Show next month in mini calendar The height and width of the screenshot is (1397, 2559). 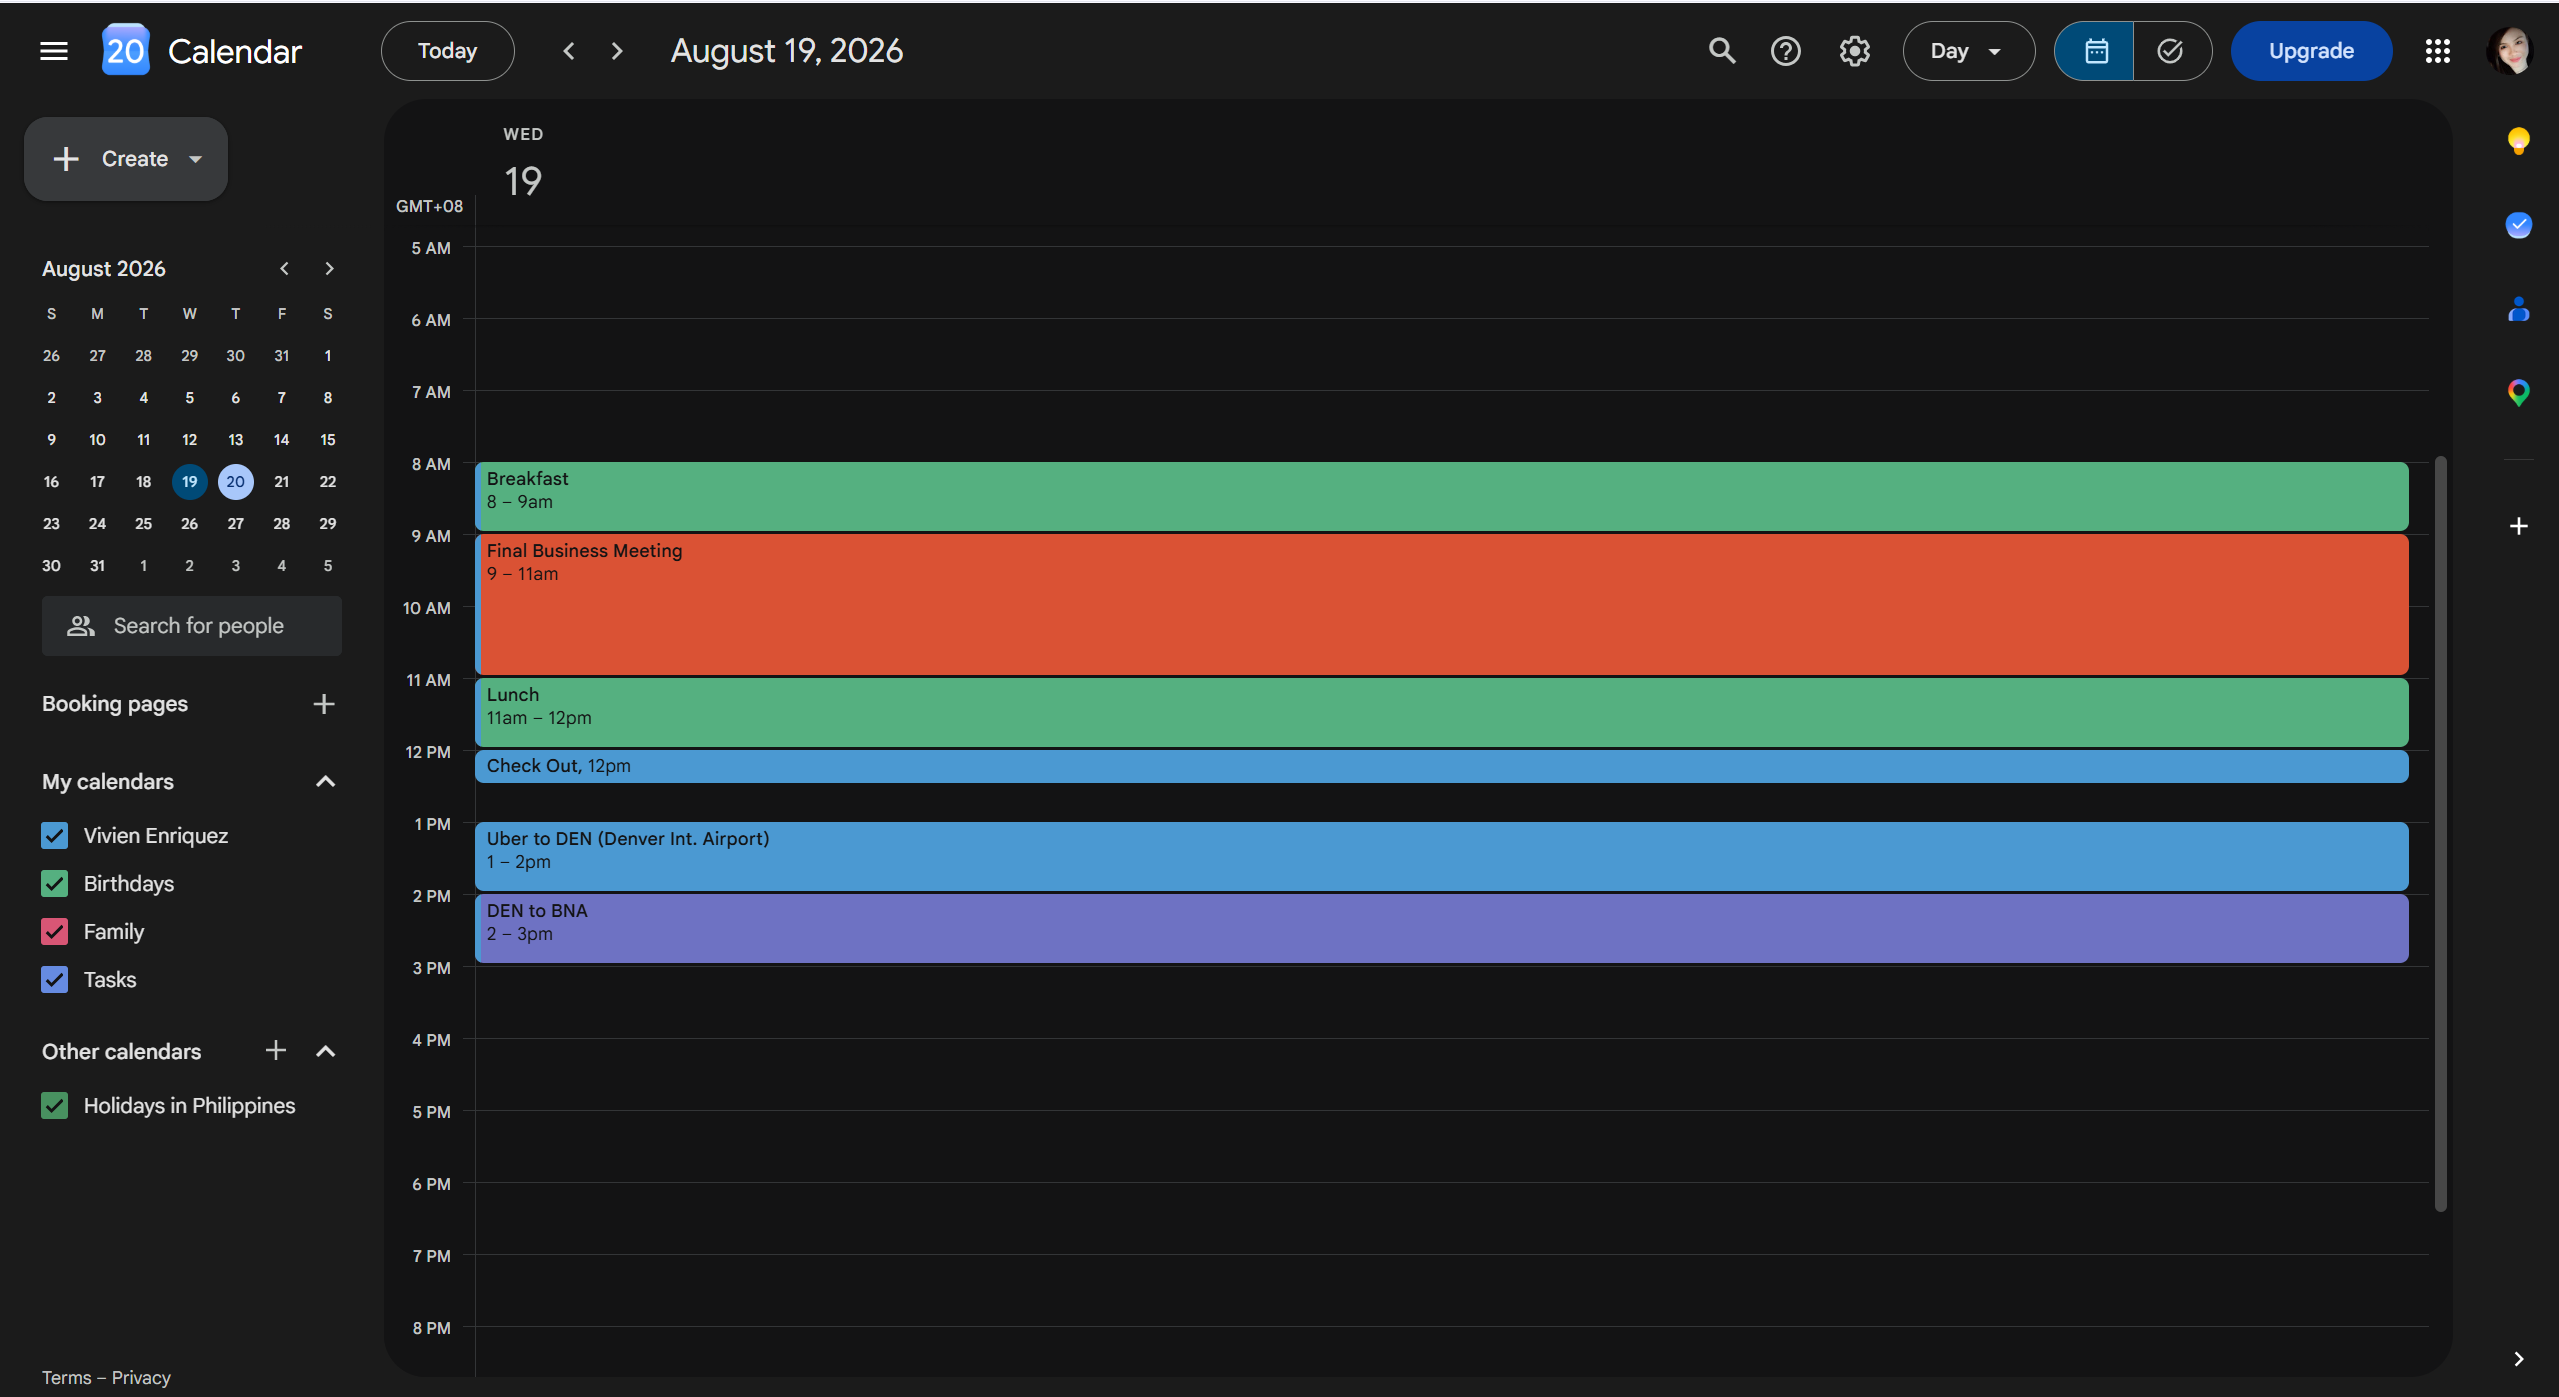329,268
